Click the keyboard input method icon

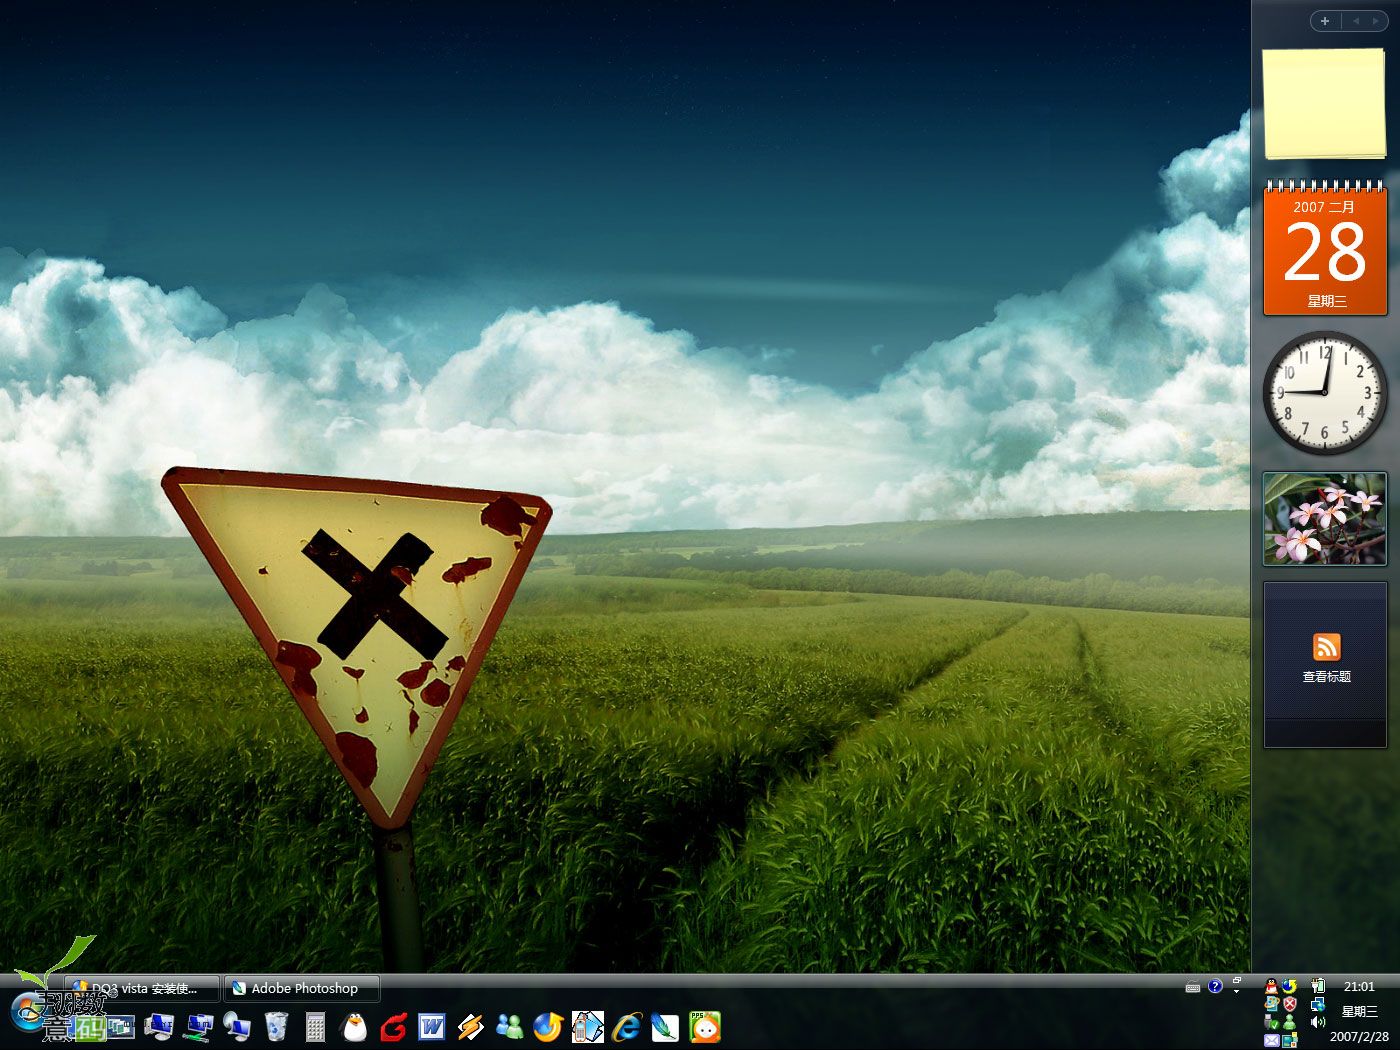pyautogui.click(x=1193, y=987)
